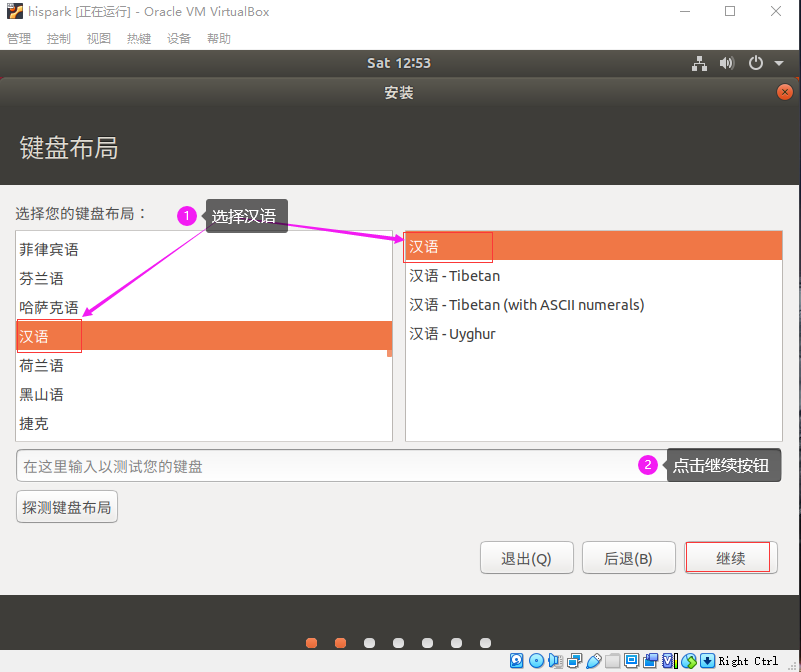Open the USB devices status icon
The width and height of the screenshot is (801, 672).
pyautogui.click(x=593, y=661)
